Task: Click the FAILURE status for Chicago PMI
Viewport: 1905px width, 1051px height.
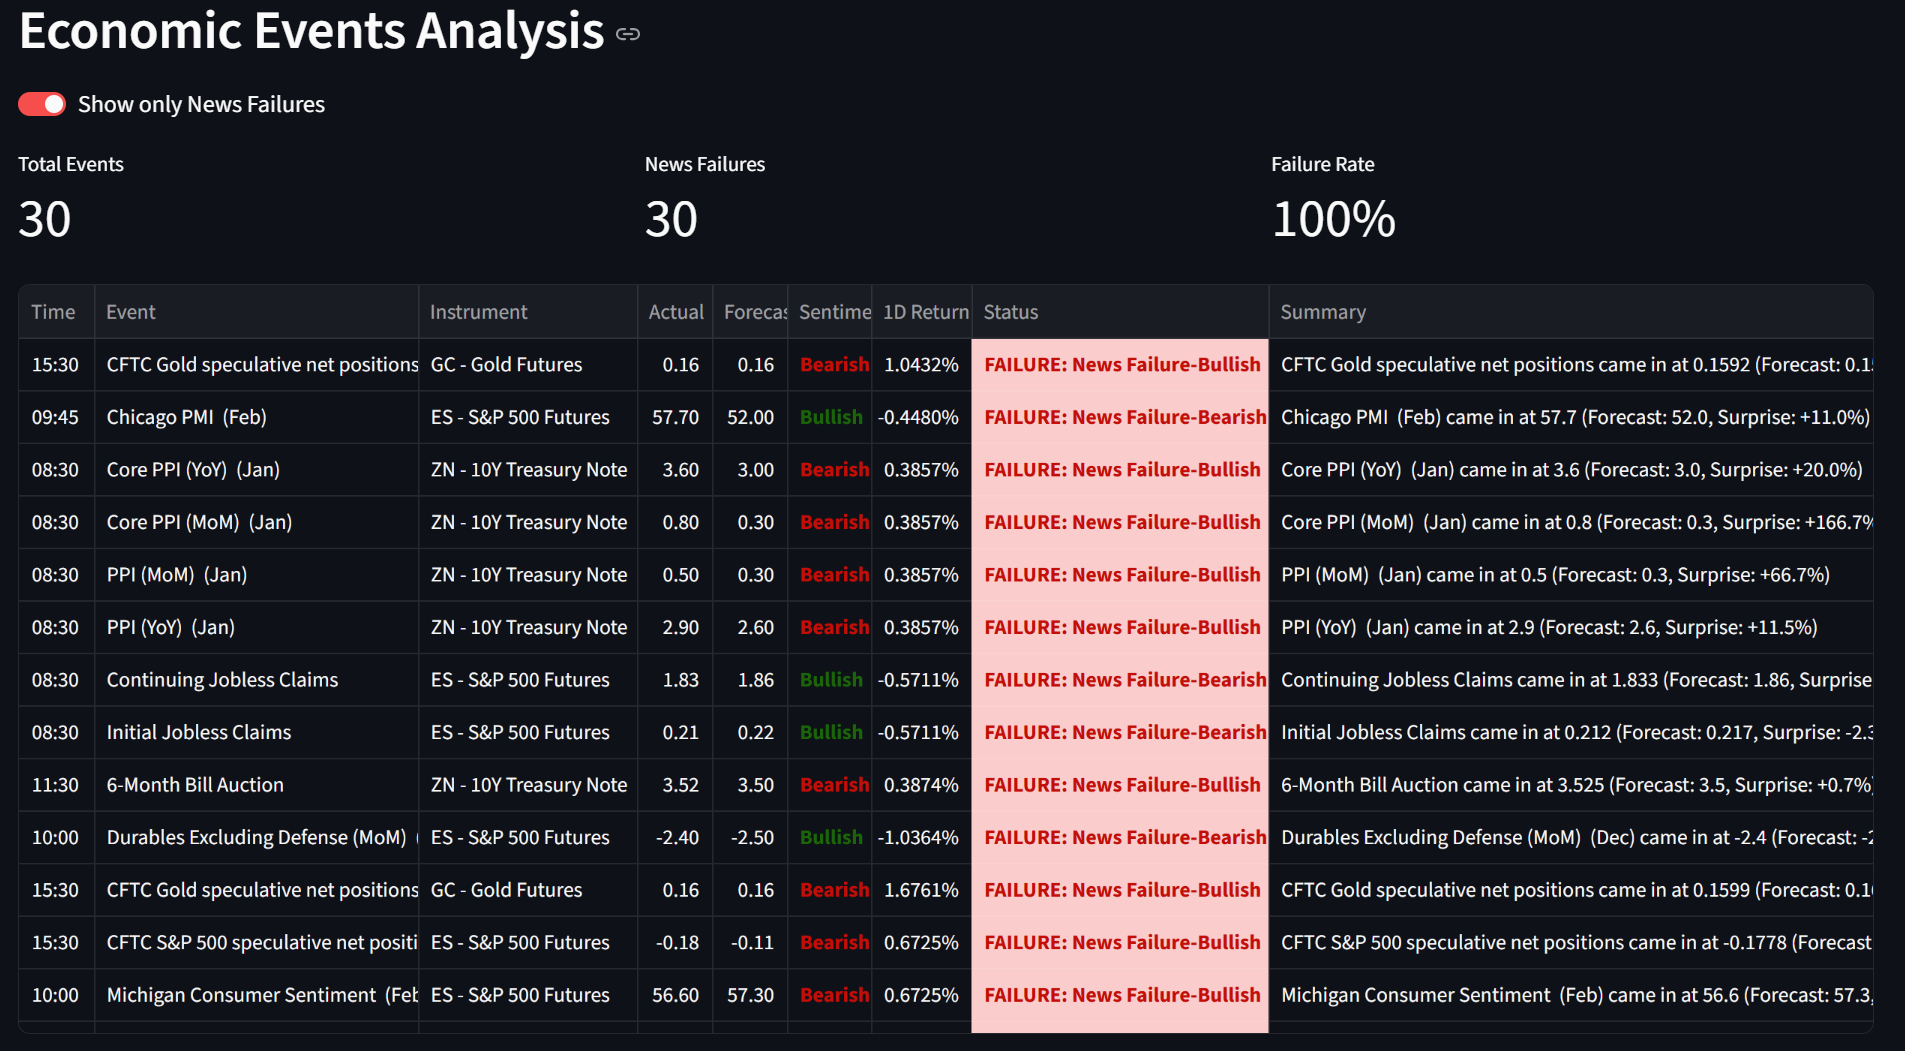Action: (1122, 417)
